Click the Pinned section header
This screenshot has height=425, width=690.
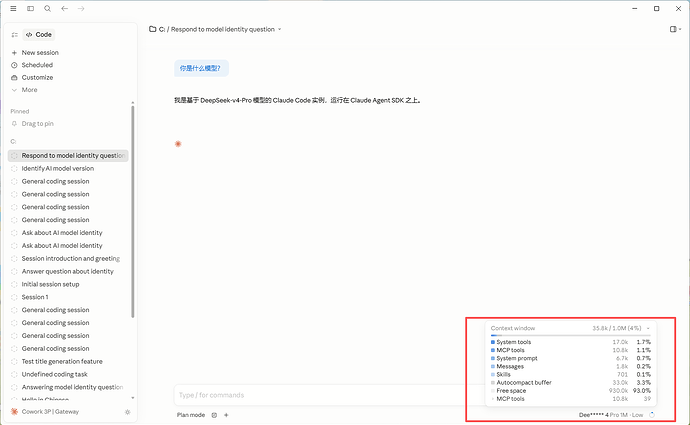click(x=20, y=111)
